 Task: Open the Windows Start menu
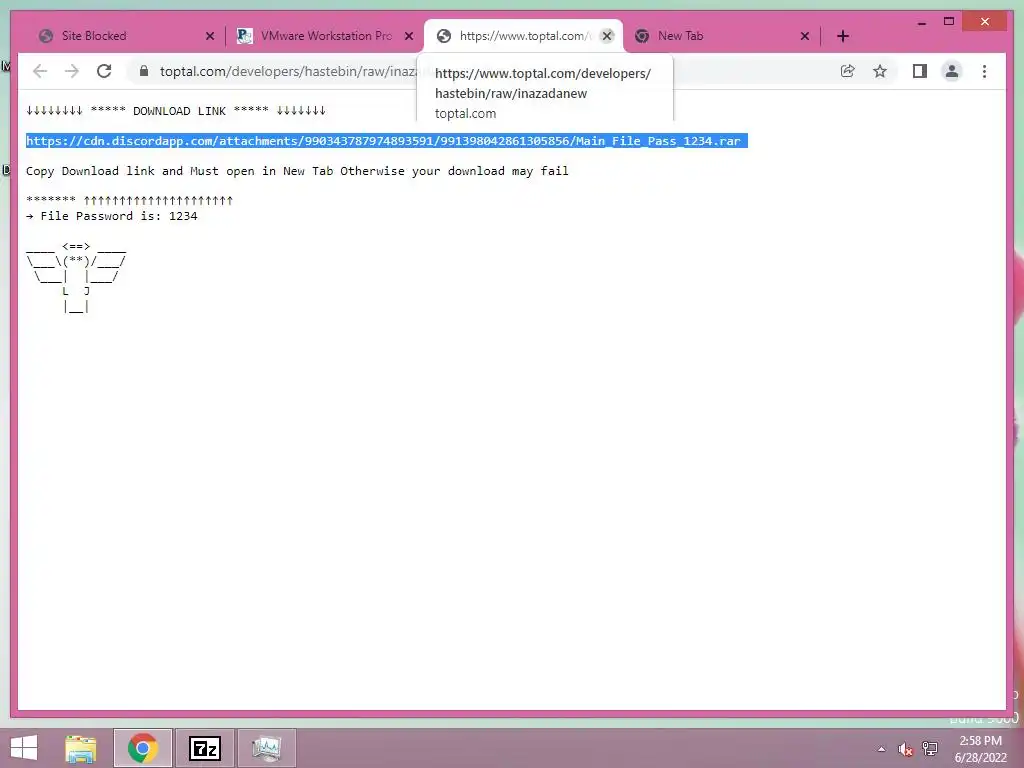click(24, 748)
